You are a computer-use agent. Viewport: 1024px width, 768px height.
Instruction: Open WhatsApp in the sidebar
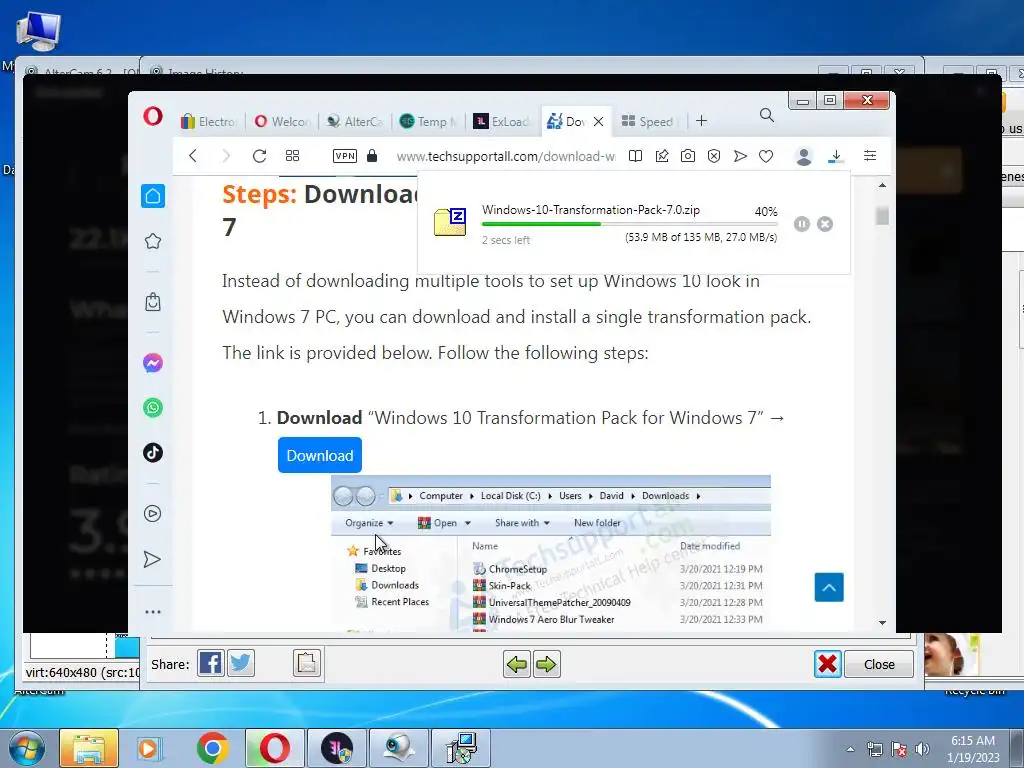[x=153, y=408]
